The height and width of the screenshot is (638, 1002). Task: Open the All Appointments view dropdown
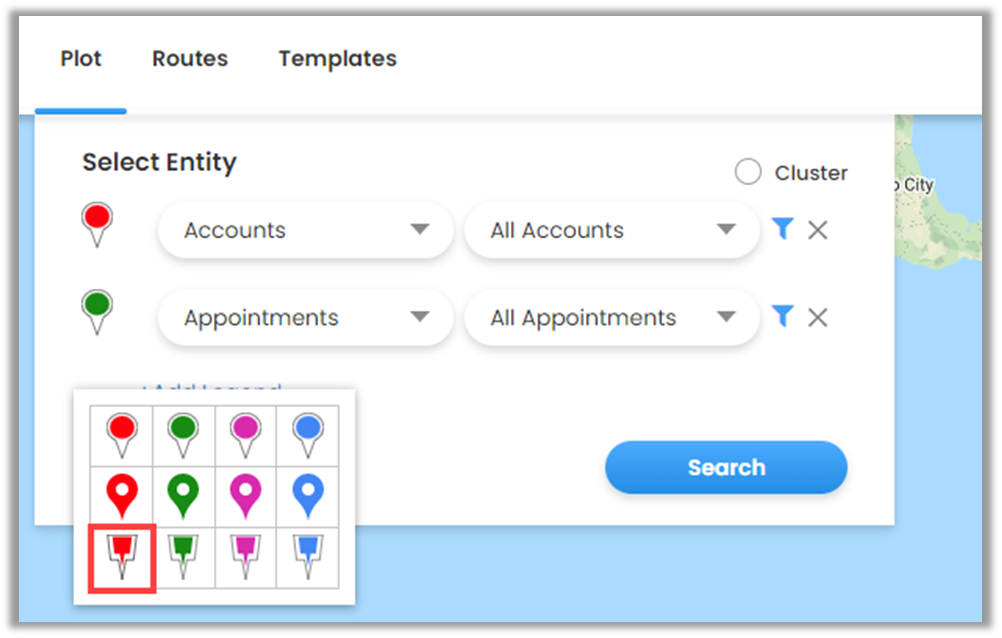[x=612, y=318]
